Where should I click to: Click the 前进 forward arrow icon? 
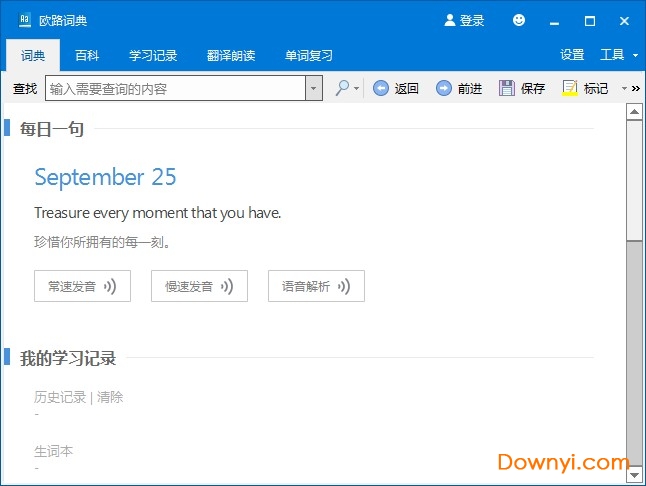pos(444,88)
